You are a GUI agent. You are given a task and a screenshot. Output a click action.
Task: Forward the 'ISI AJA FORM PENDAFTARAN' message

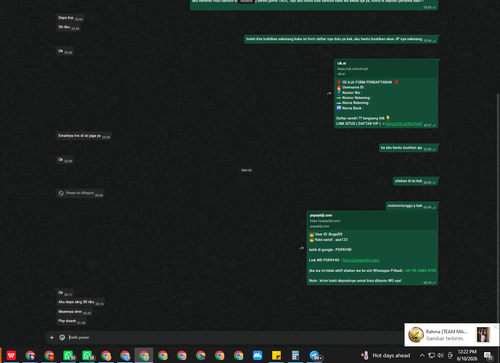pyautogui.click(x=329, y=93)
